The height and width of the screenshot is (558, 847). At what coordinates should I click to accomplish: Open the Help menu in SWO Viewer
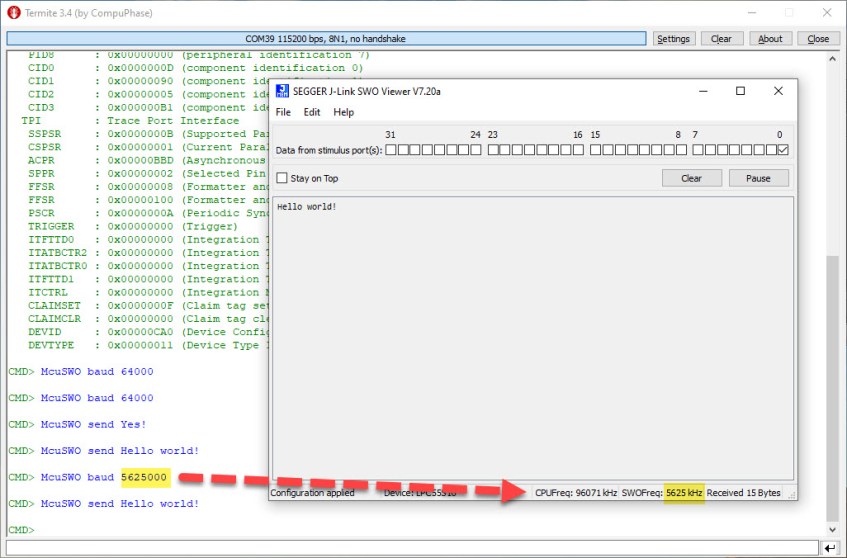(344, 112)
